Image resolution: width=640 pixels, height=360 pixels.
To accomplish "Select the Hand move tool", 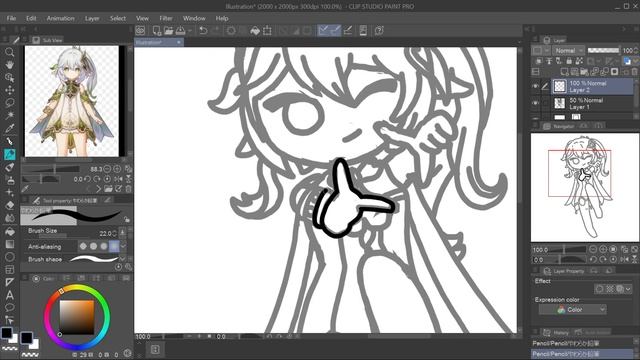I will [x=9, y=65].
